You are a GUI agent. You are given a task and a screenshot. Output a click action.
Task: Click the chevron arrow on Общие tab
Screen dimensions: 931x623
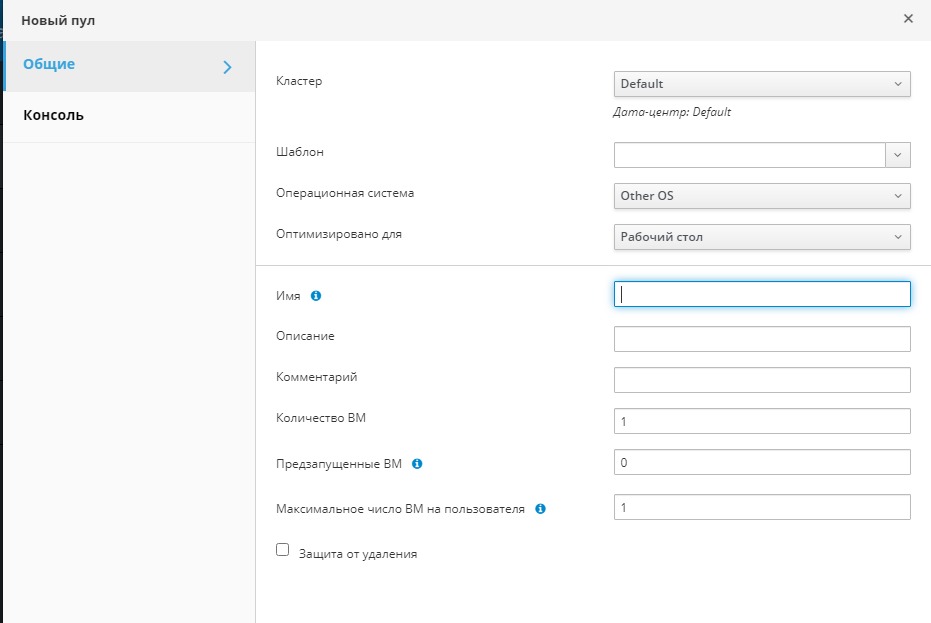pos(227,67)
